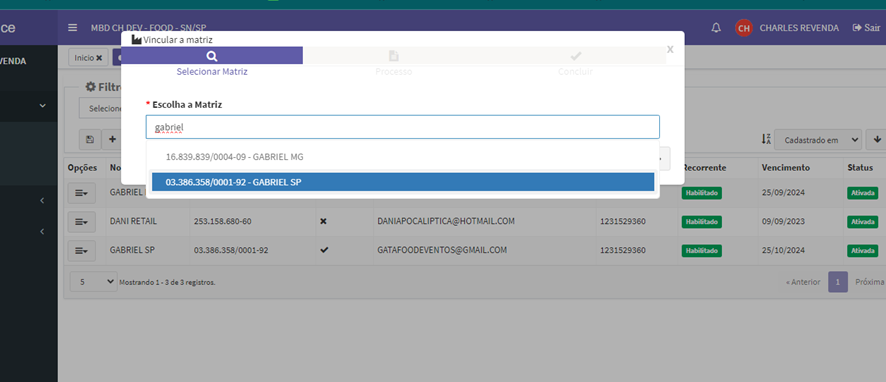Screen dimensions: 886x382
Task: Open options menu for DANI RETAIL row
Action: (x=81, y=222)
